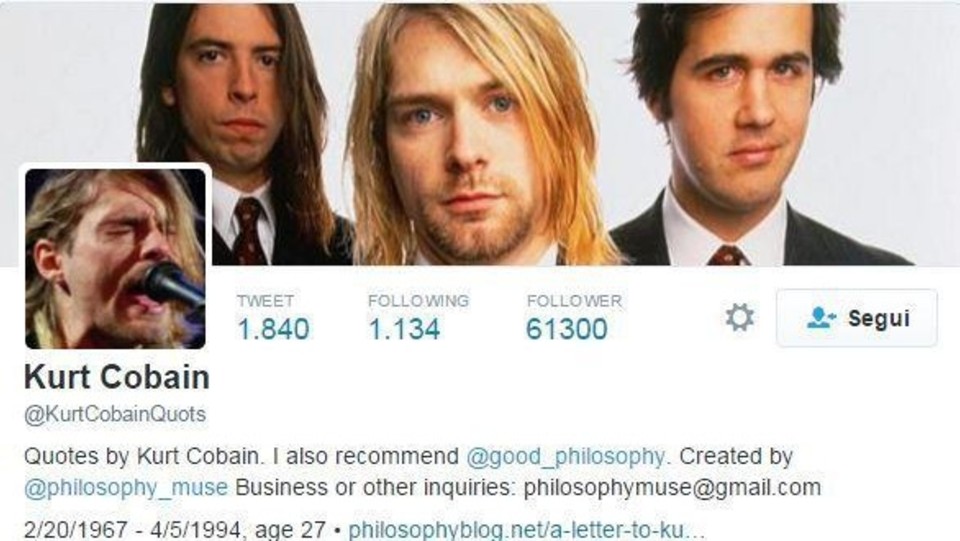Select the FOLLOWING stat label
This screenshot has height=541, width=960.
(x=418, y=301)
